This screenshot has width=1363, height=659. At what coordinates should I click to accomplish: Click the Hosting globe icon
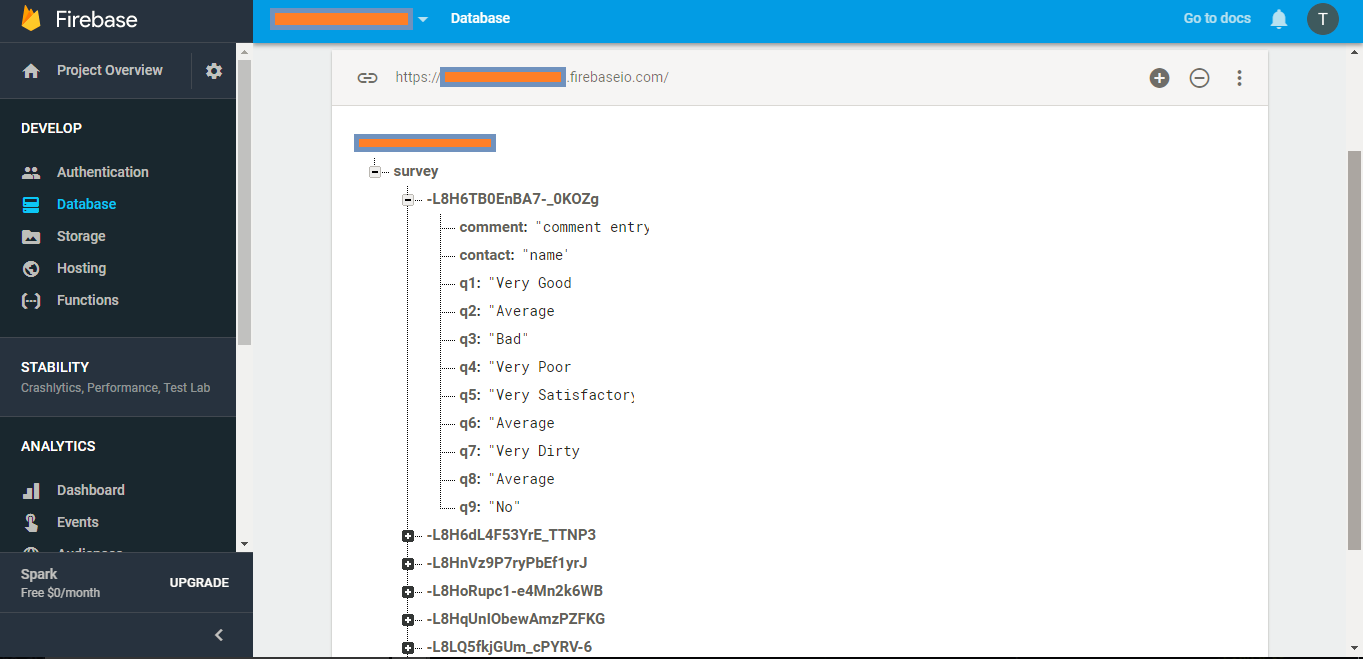(31, 268)
